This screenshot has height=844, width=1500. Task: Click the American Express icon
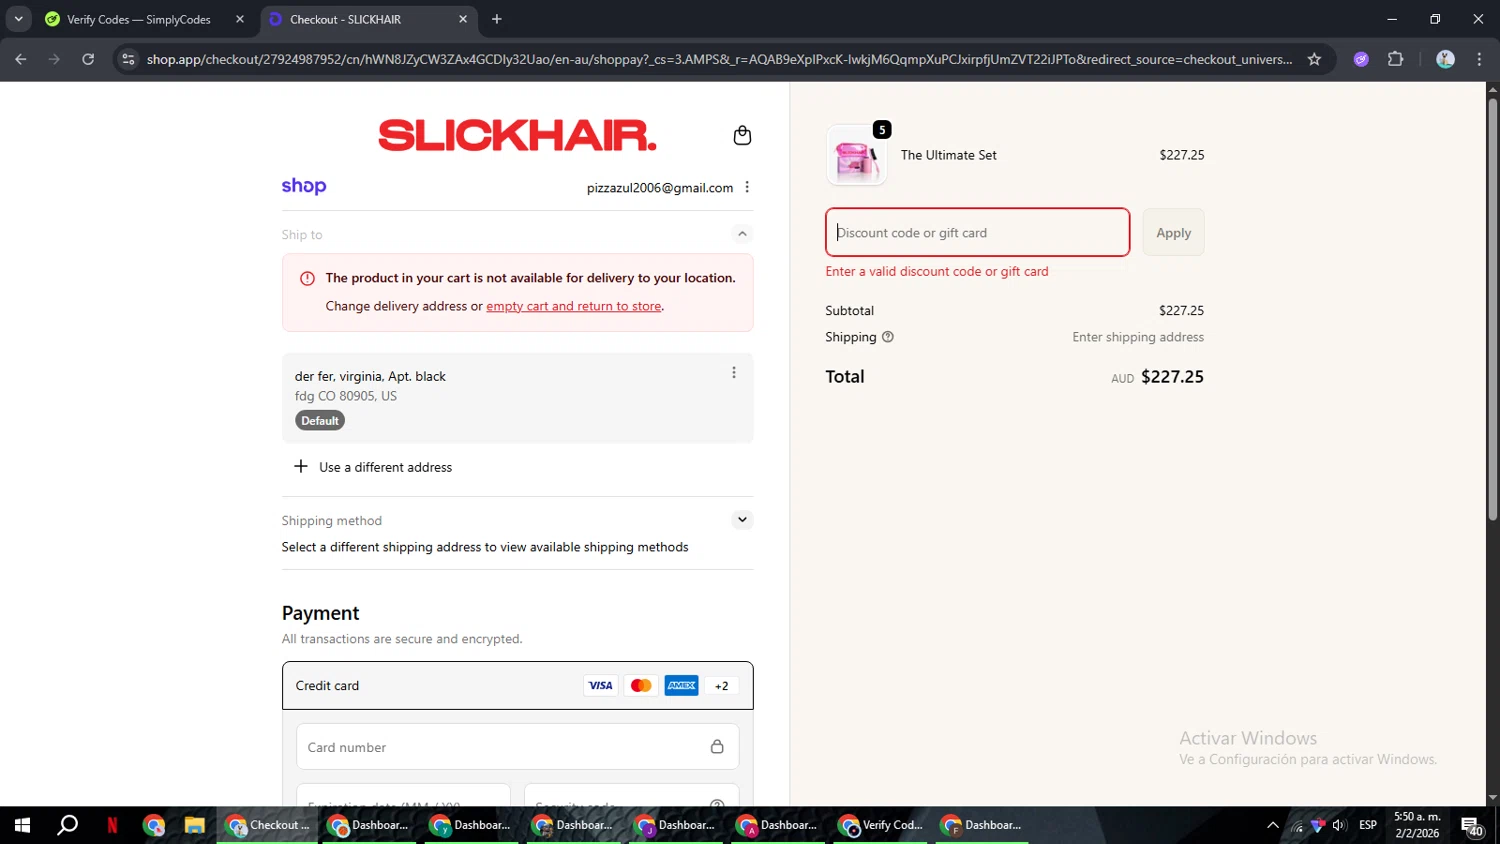click(682, 686)
